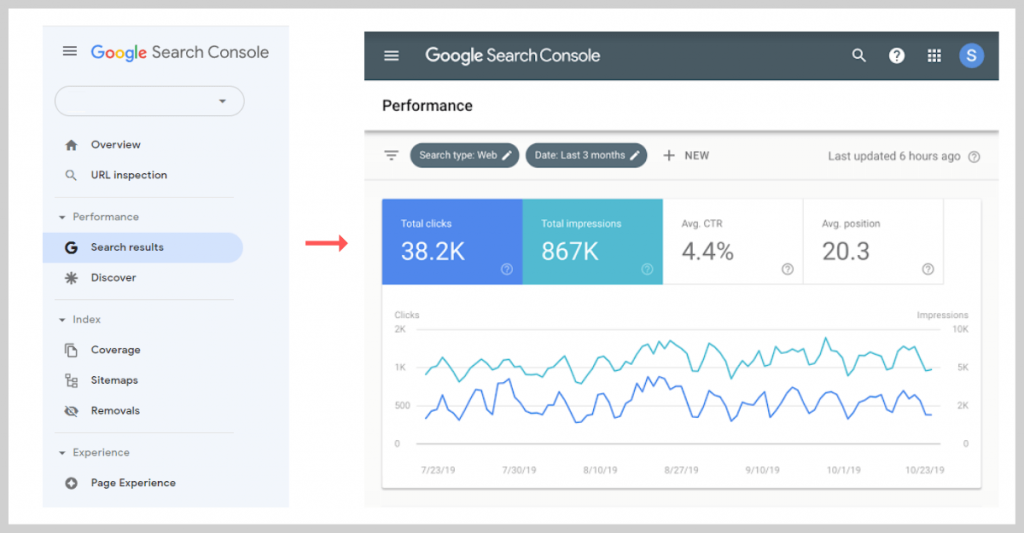Click the help icon on Total impressions card

647,269
